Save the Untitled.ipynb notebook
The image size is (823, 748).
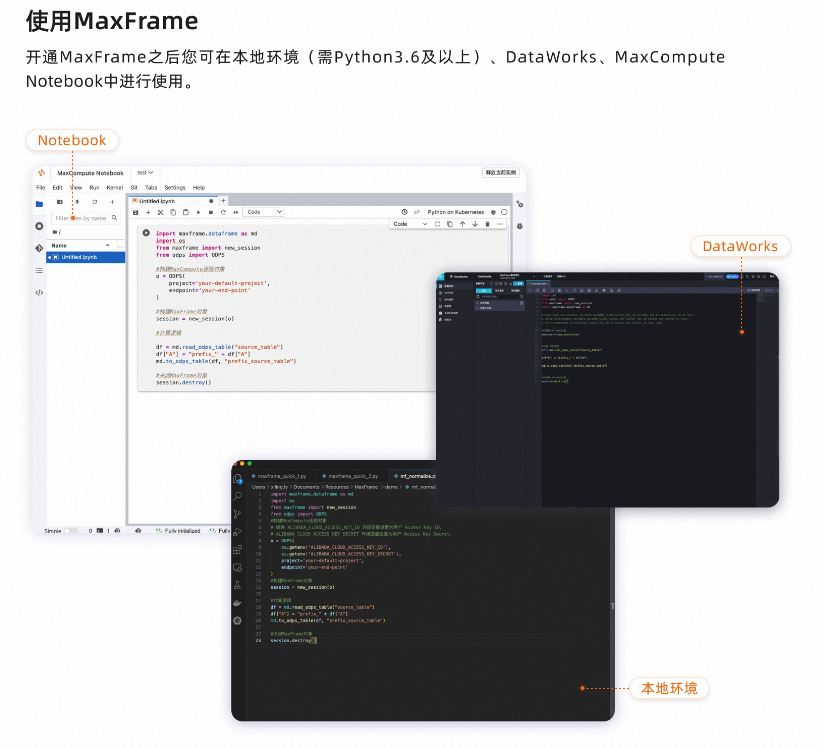click(x=137, y=212)
